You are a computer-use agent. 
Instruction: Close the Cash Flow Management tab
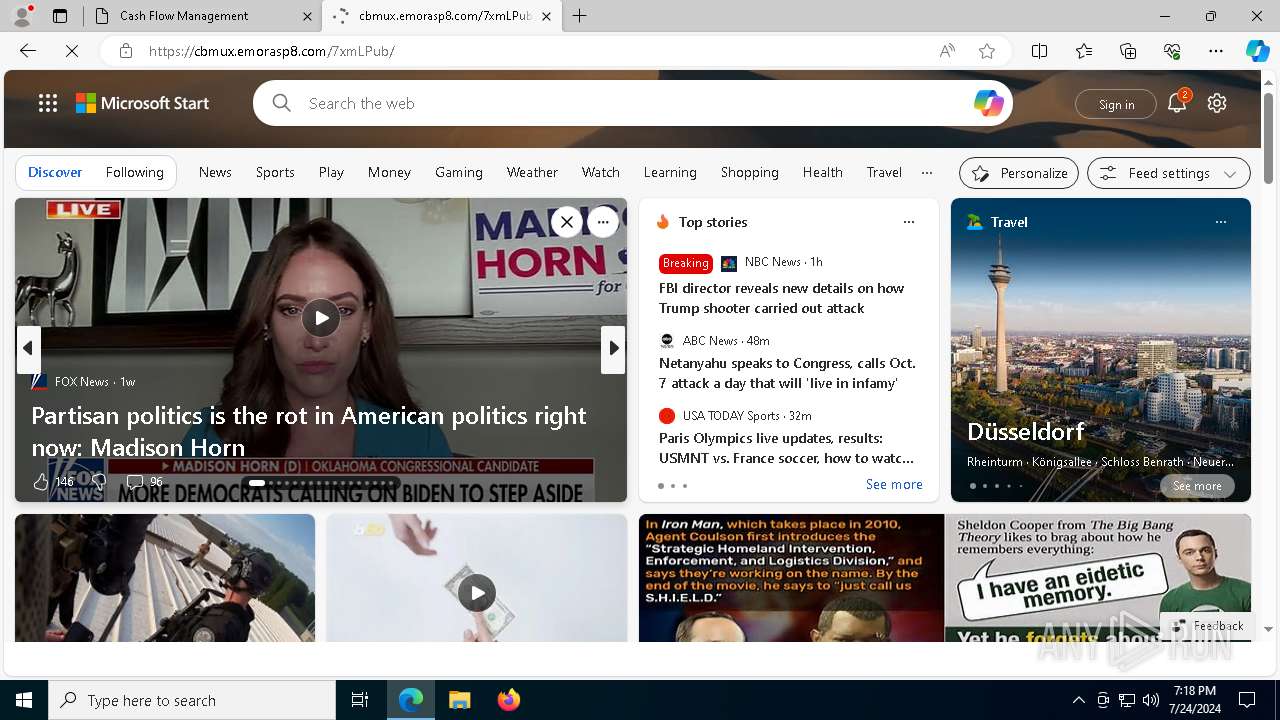coord(307,16)
